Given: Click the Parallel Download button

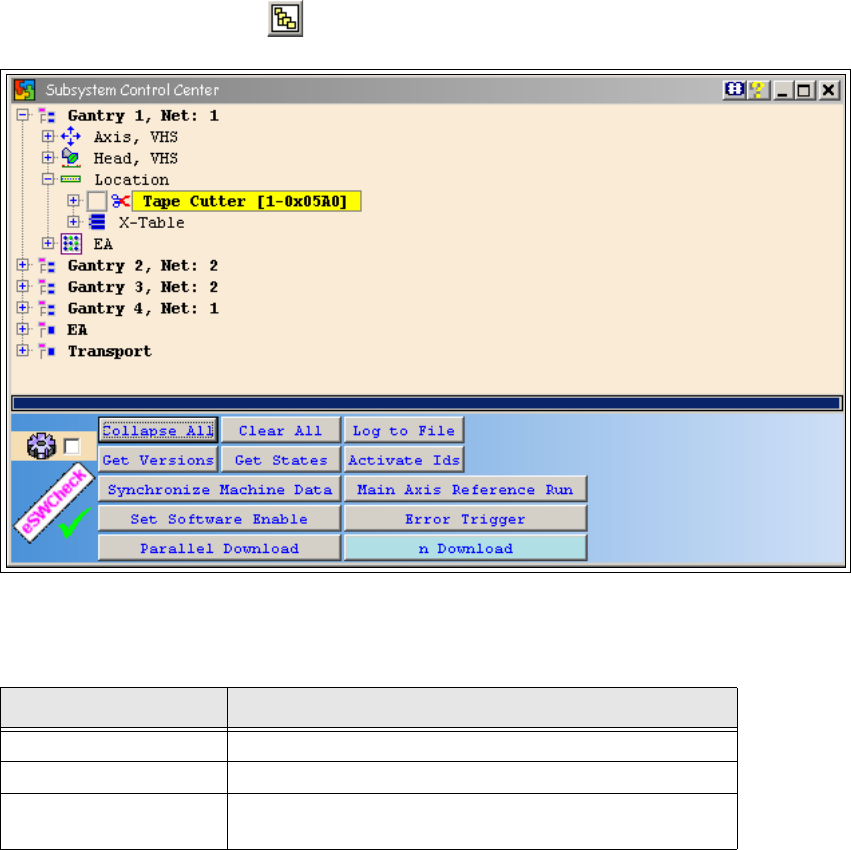Looking at the screenshot, I should pyautogui.click(x=219, y=548).
